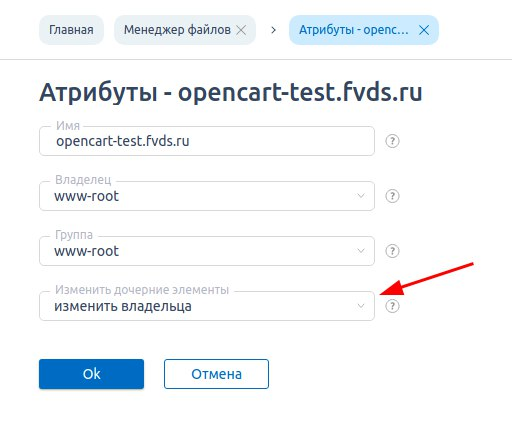Expand the Группа dropdown arrow

coord(361,251)
